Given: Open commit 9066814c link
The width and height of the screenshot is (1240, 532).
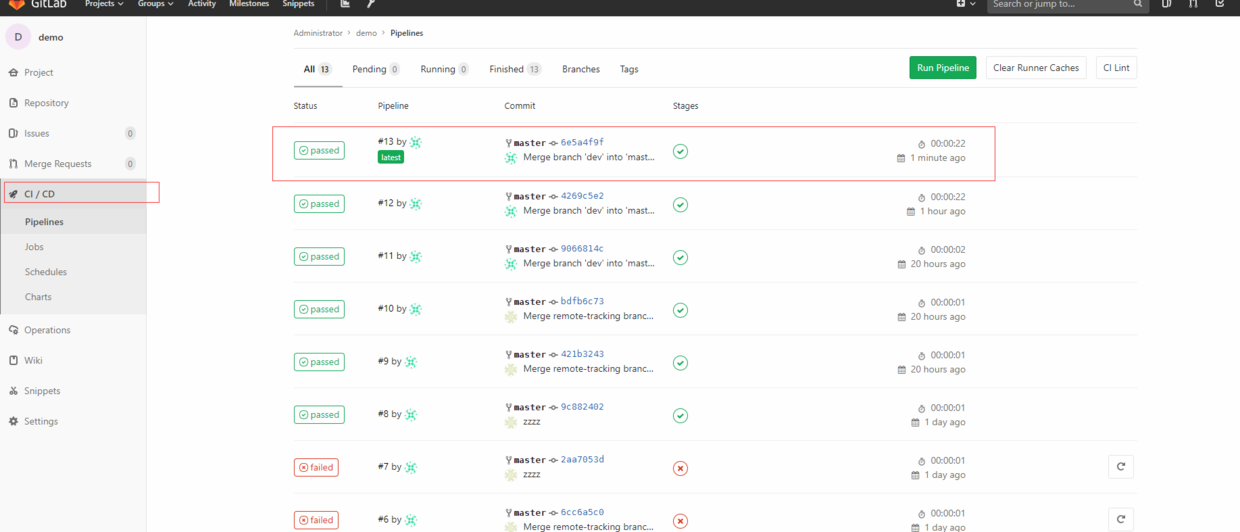Looking at the screenshot, I should tap(582, 249).
